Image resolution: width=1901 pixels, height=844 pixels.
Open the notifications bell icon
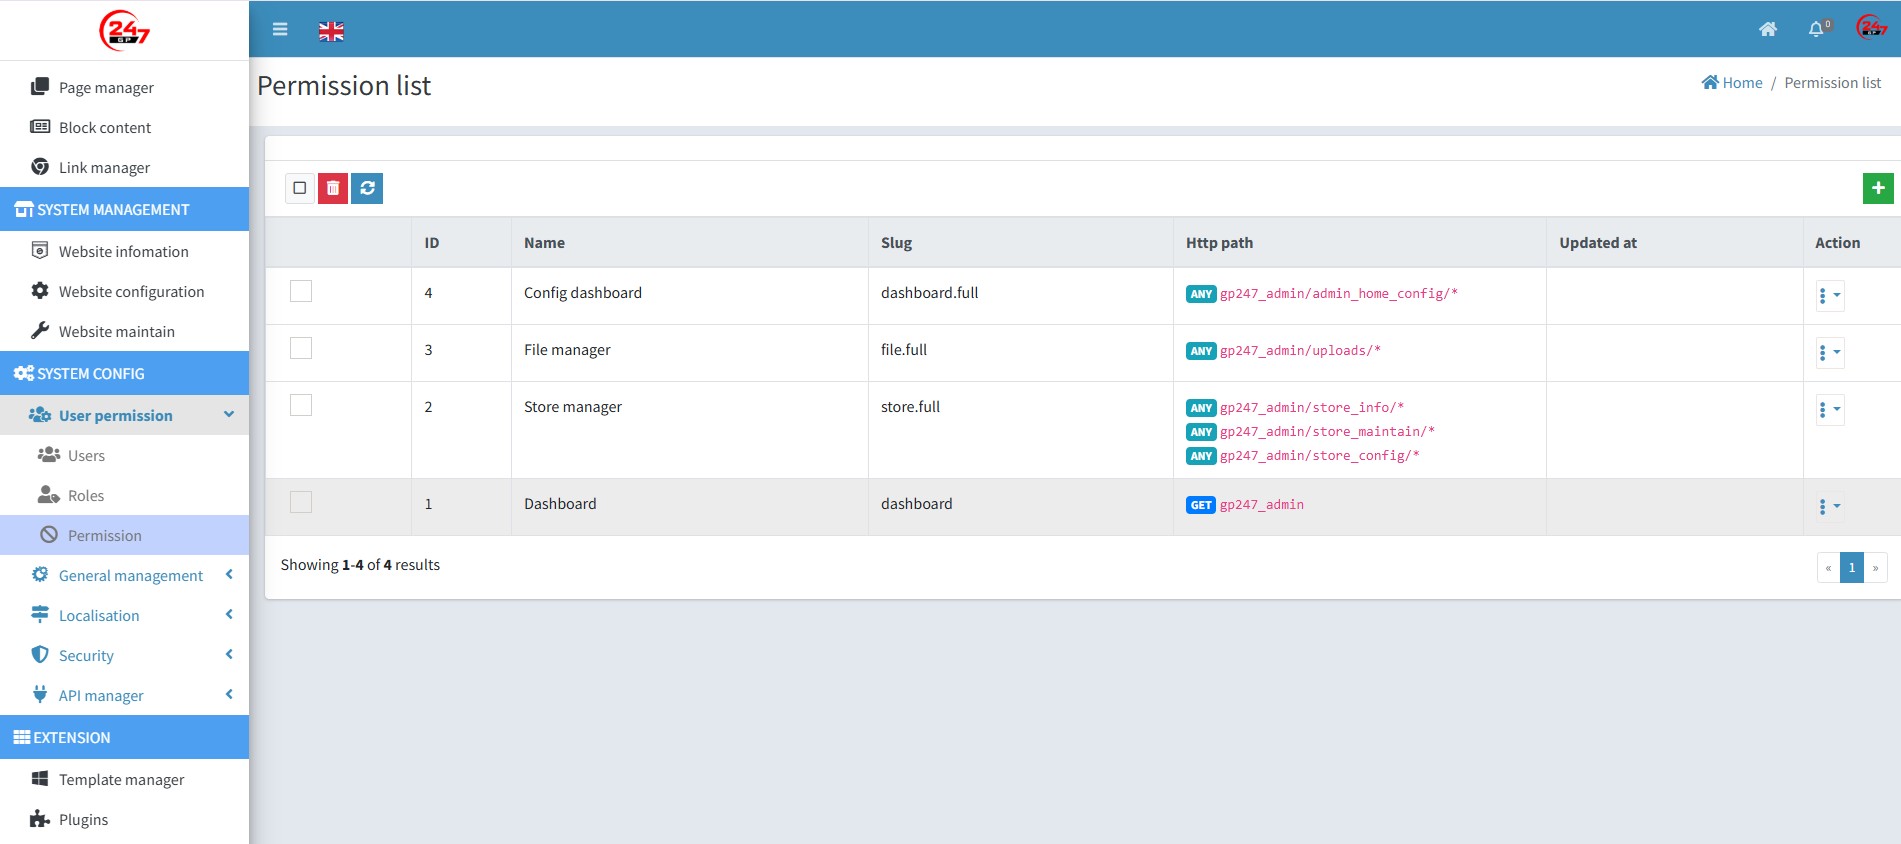[x=1818, y=29]
